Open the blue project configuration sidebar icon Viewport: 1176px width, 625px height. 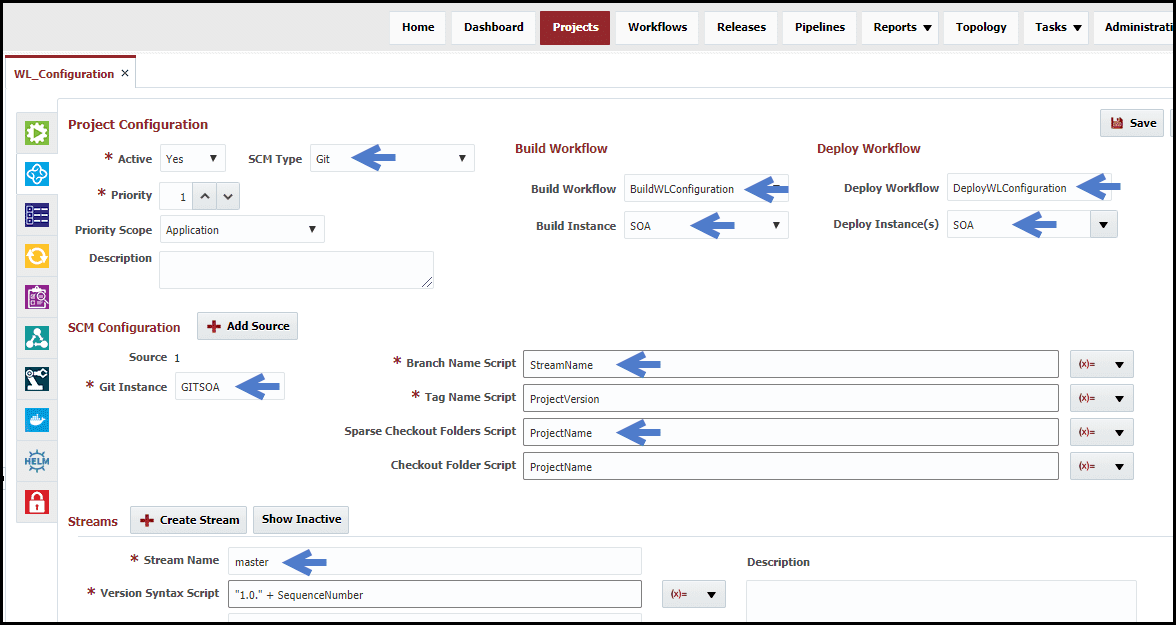pos(37,174)
